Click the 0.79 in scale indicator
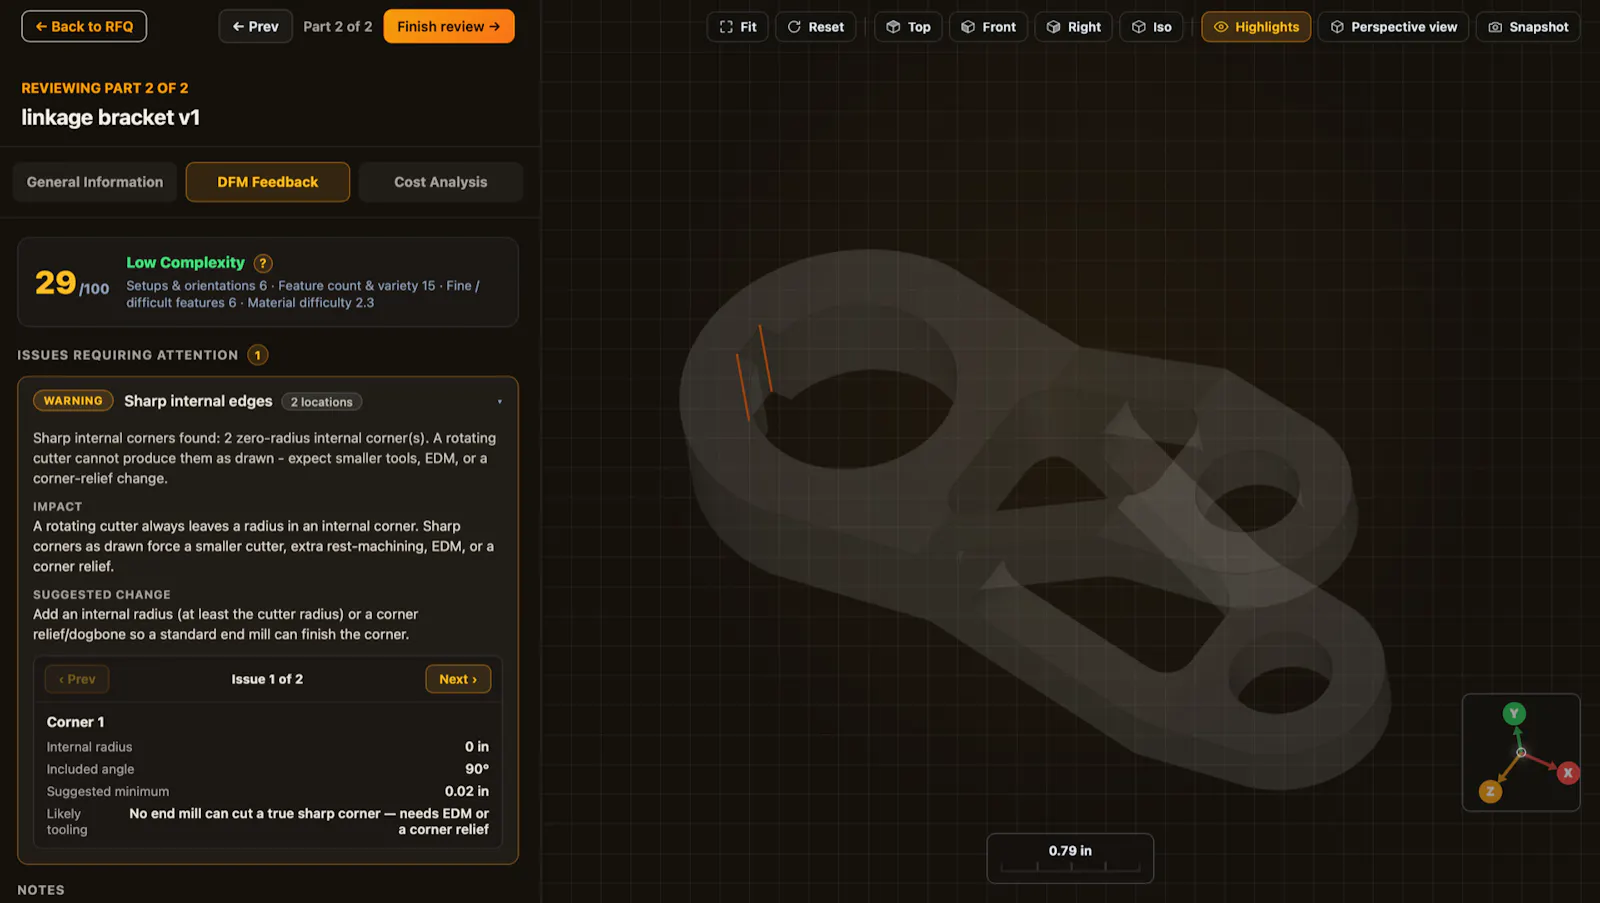Viewport: 1600px width, 903px height. pos(1070,858)
